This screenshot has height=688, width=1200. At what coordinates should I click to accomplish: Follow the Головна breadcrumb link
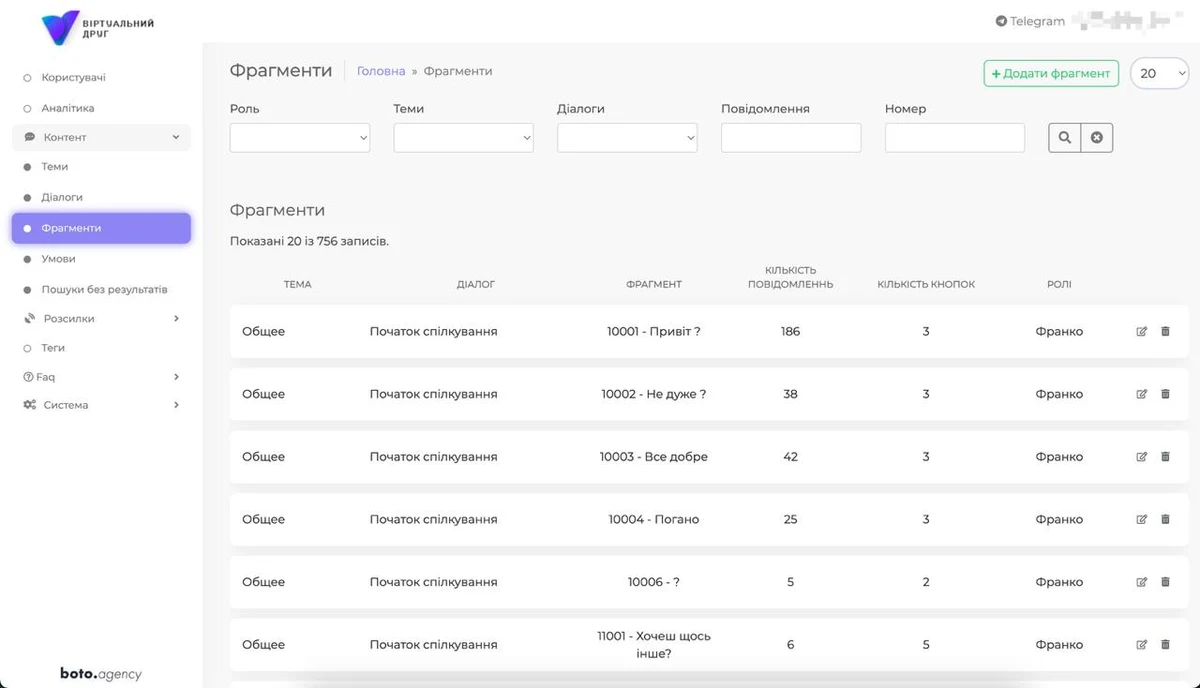(x=381, y=71)
